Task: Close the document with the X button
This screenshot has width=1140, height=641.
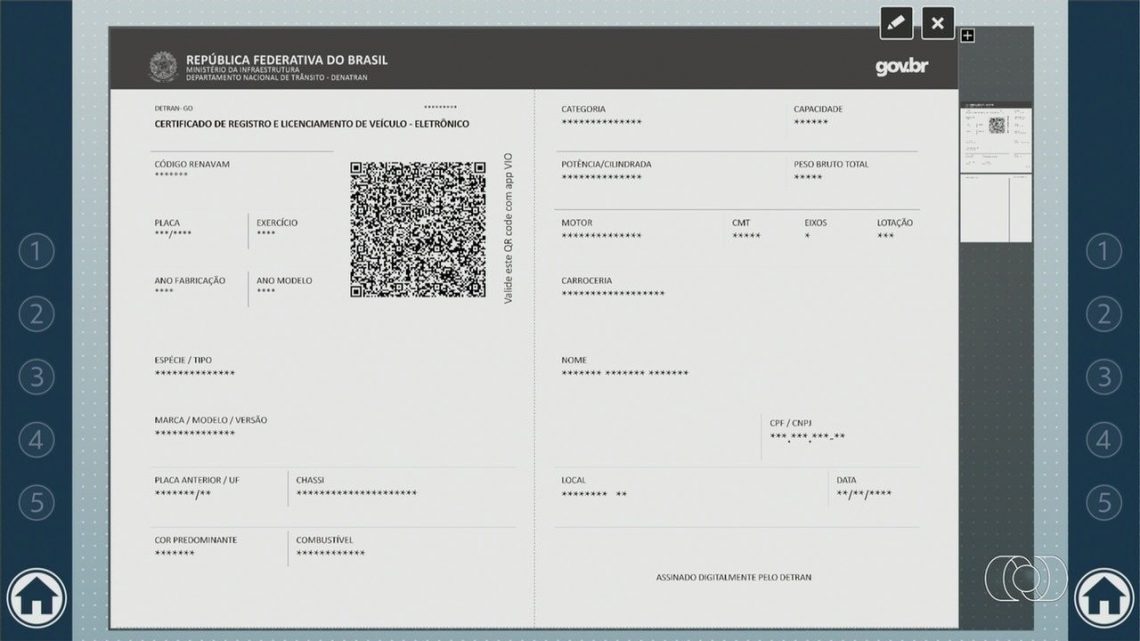Action: [938, 23]
